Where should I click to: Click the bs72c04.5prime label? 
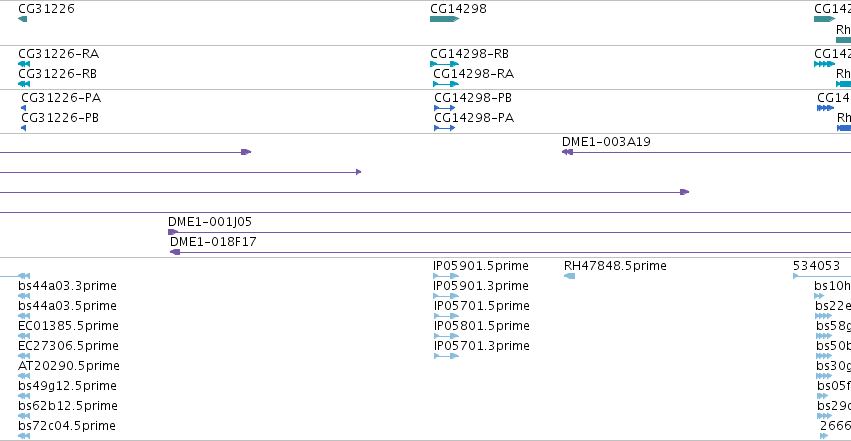tap(67, 426)
